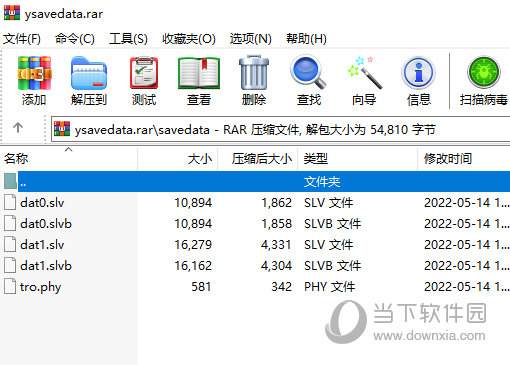Click the 名称 column sort arrow indicator
This screenshot has width=510, height=365.
(x=68, y=150)
